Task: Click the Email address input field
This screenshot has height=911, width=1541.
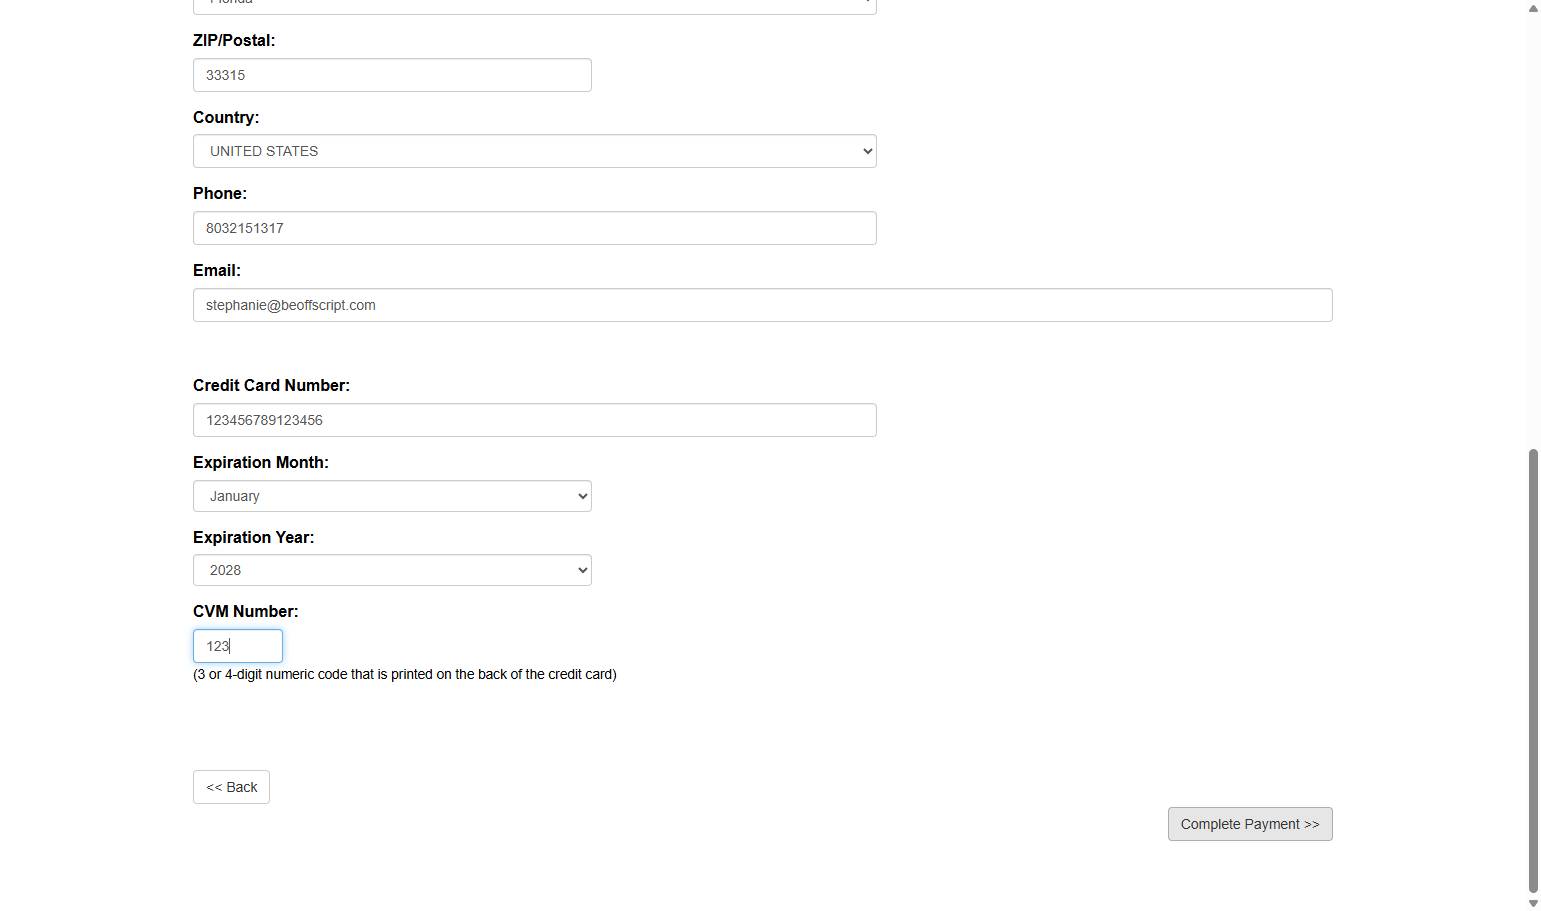Action: point(763,305)
